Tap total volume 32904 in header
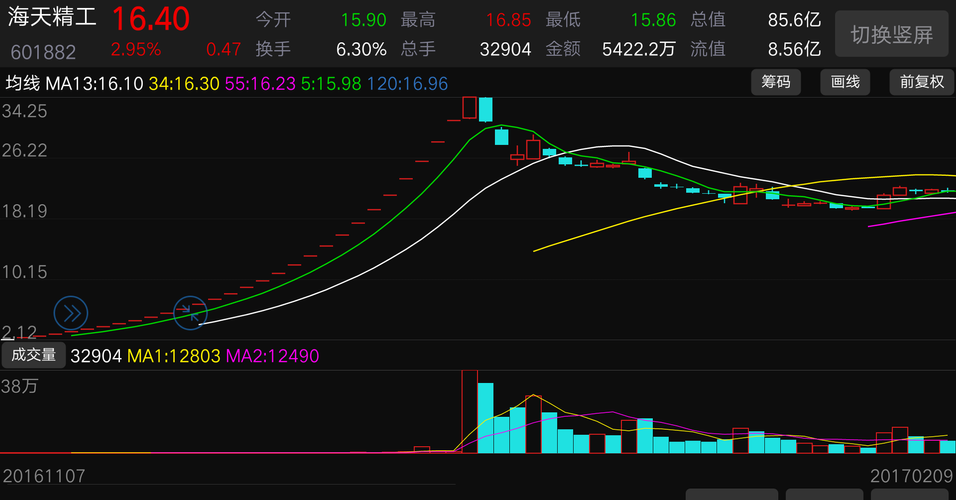Viewport: 956px width, 500px height. 505,49
